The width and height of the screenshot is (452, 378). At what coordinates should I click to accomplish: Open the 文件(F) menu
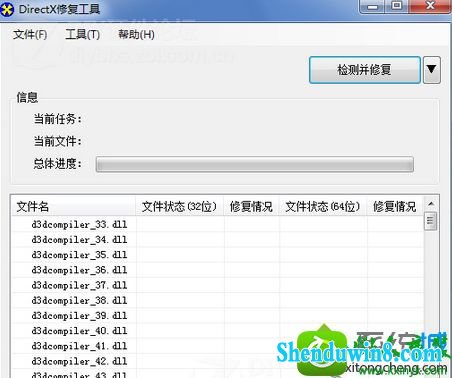(30, 34)
